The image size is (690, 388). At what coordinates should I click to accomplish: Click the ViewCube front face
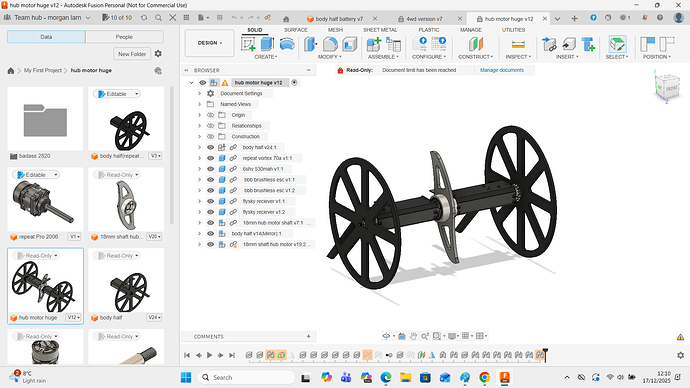672,88
